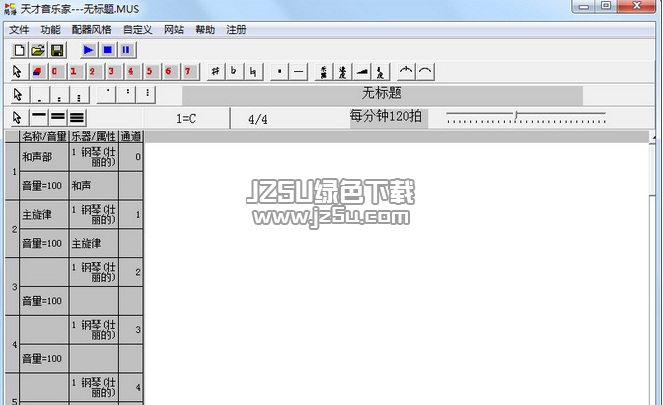663x405 pixels.
Task: Click track 4's 音量=100 volume cell
Action: pyautogui.click(x=44, y=358)
